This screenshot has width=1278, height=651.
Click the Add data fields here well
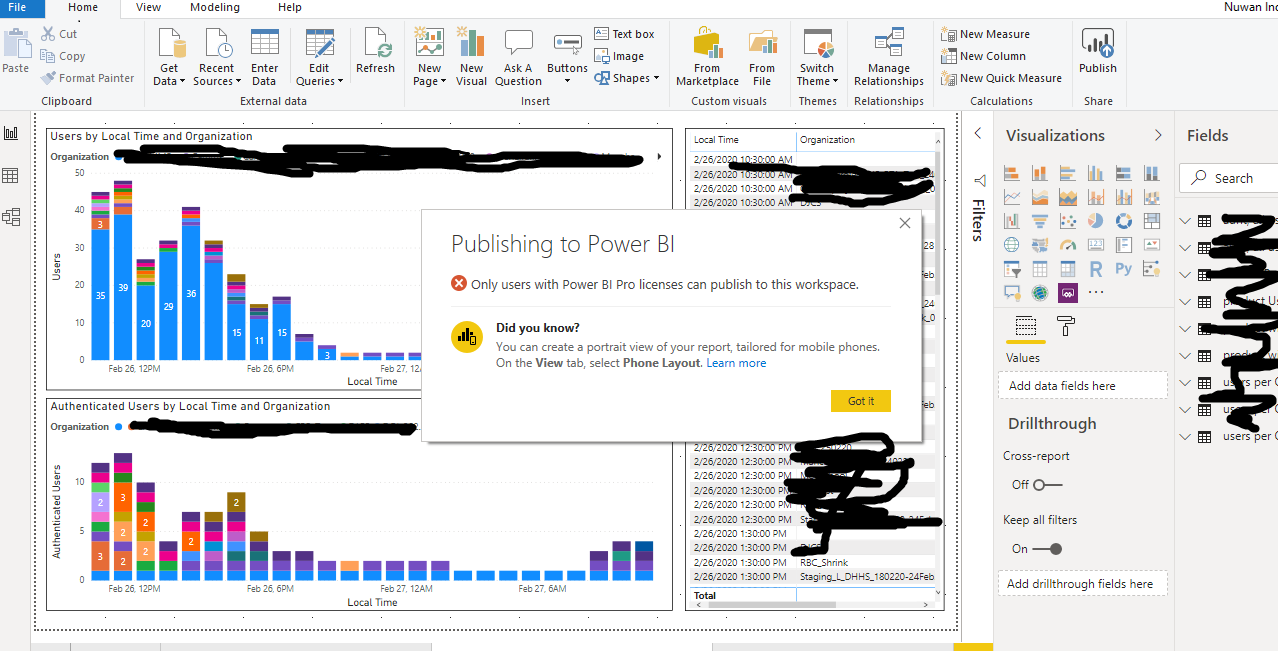(1083, 385)
